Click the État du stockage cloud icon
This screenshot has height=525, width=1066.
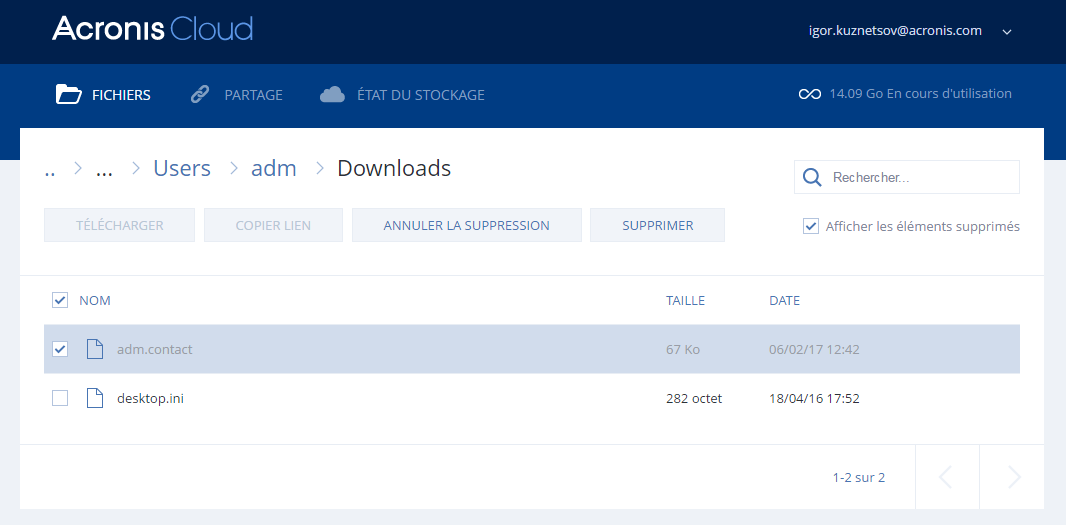click(332, 95)
